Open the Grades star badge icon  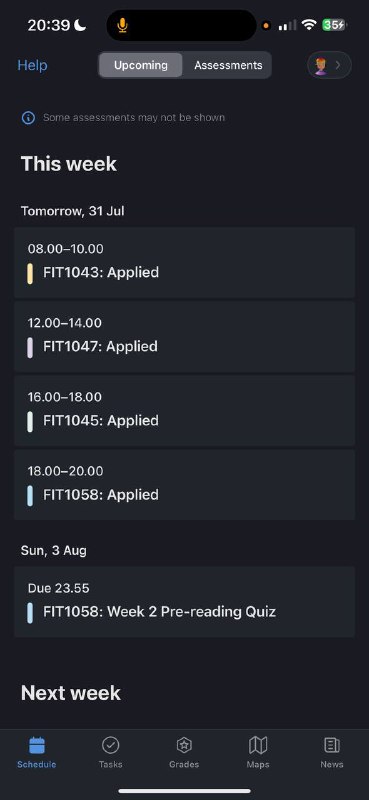(184, 745)
